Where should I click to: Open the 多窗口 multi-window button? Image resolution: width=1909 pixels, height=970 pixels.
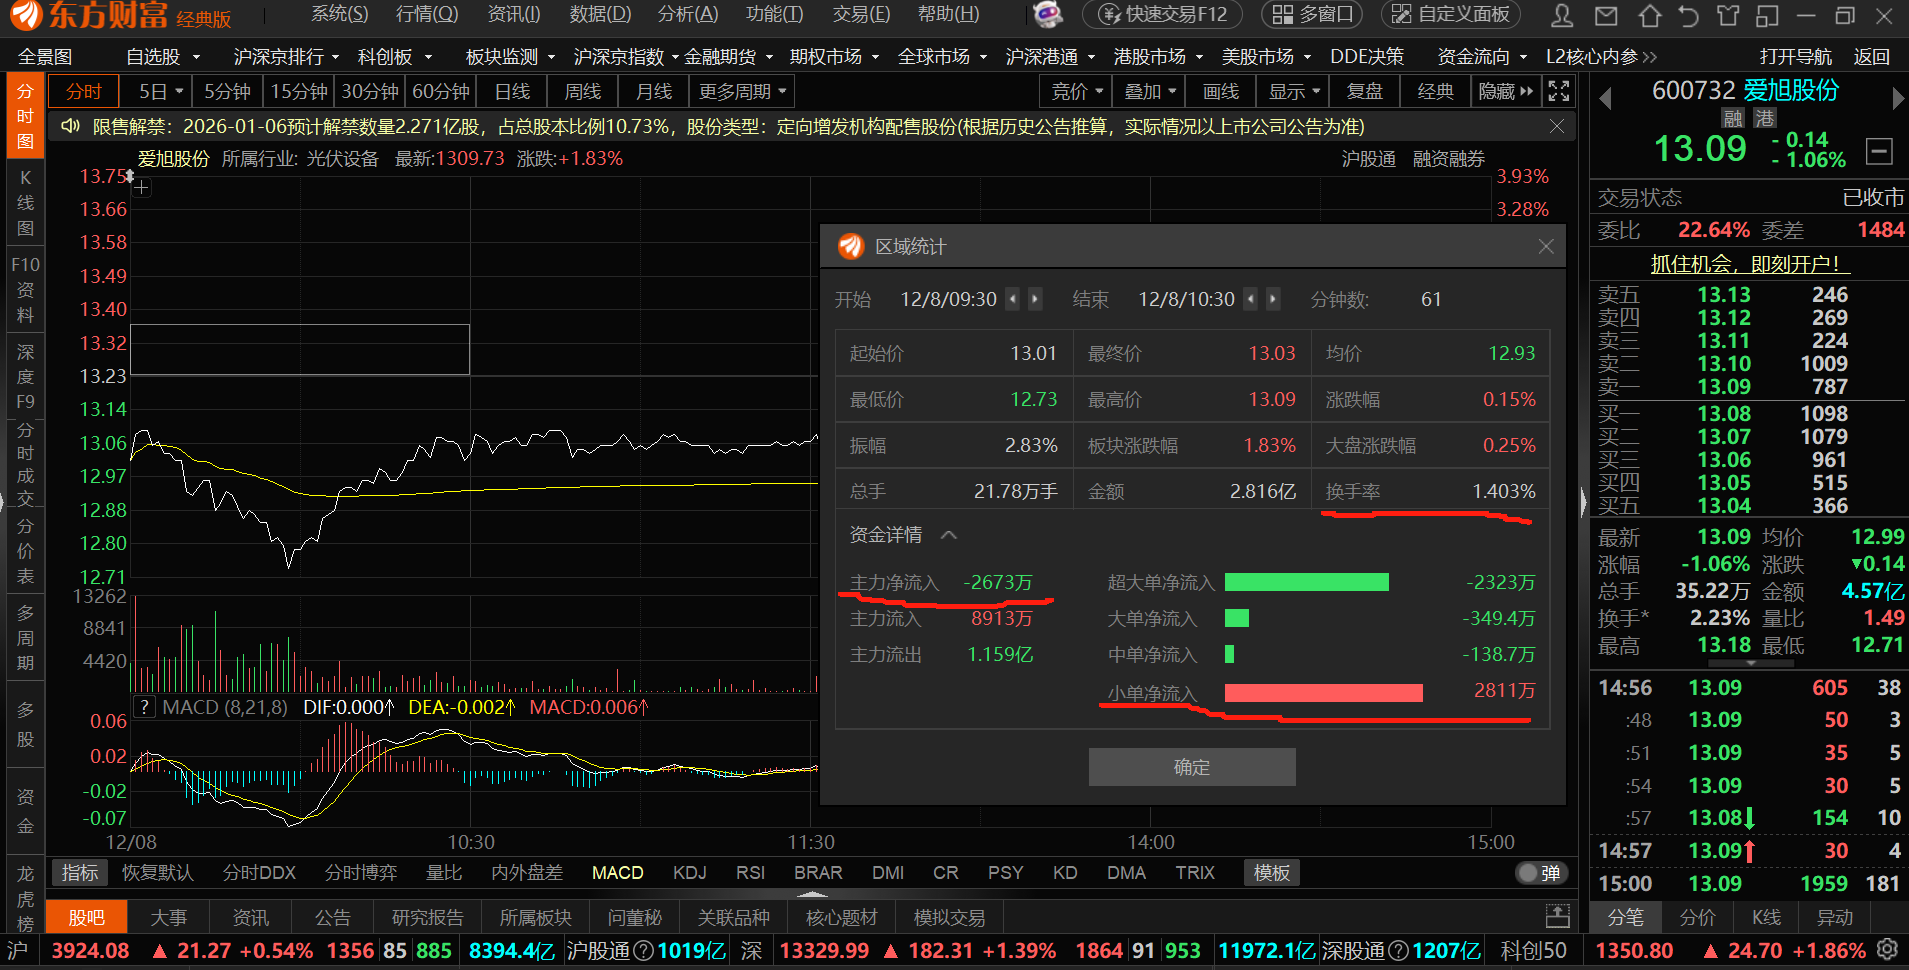[x=1313, y=14]
